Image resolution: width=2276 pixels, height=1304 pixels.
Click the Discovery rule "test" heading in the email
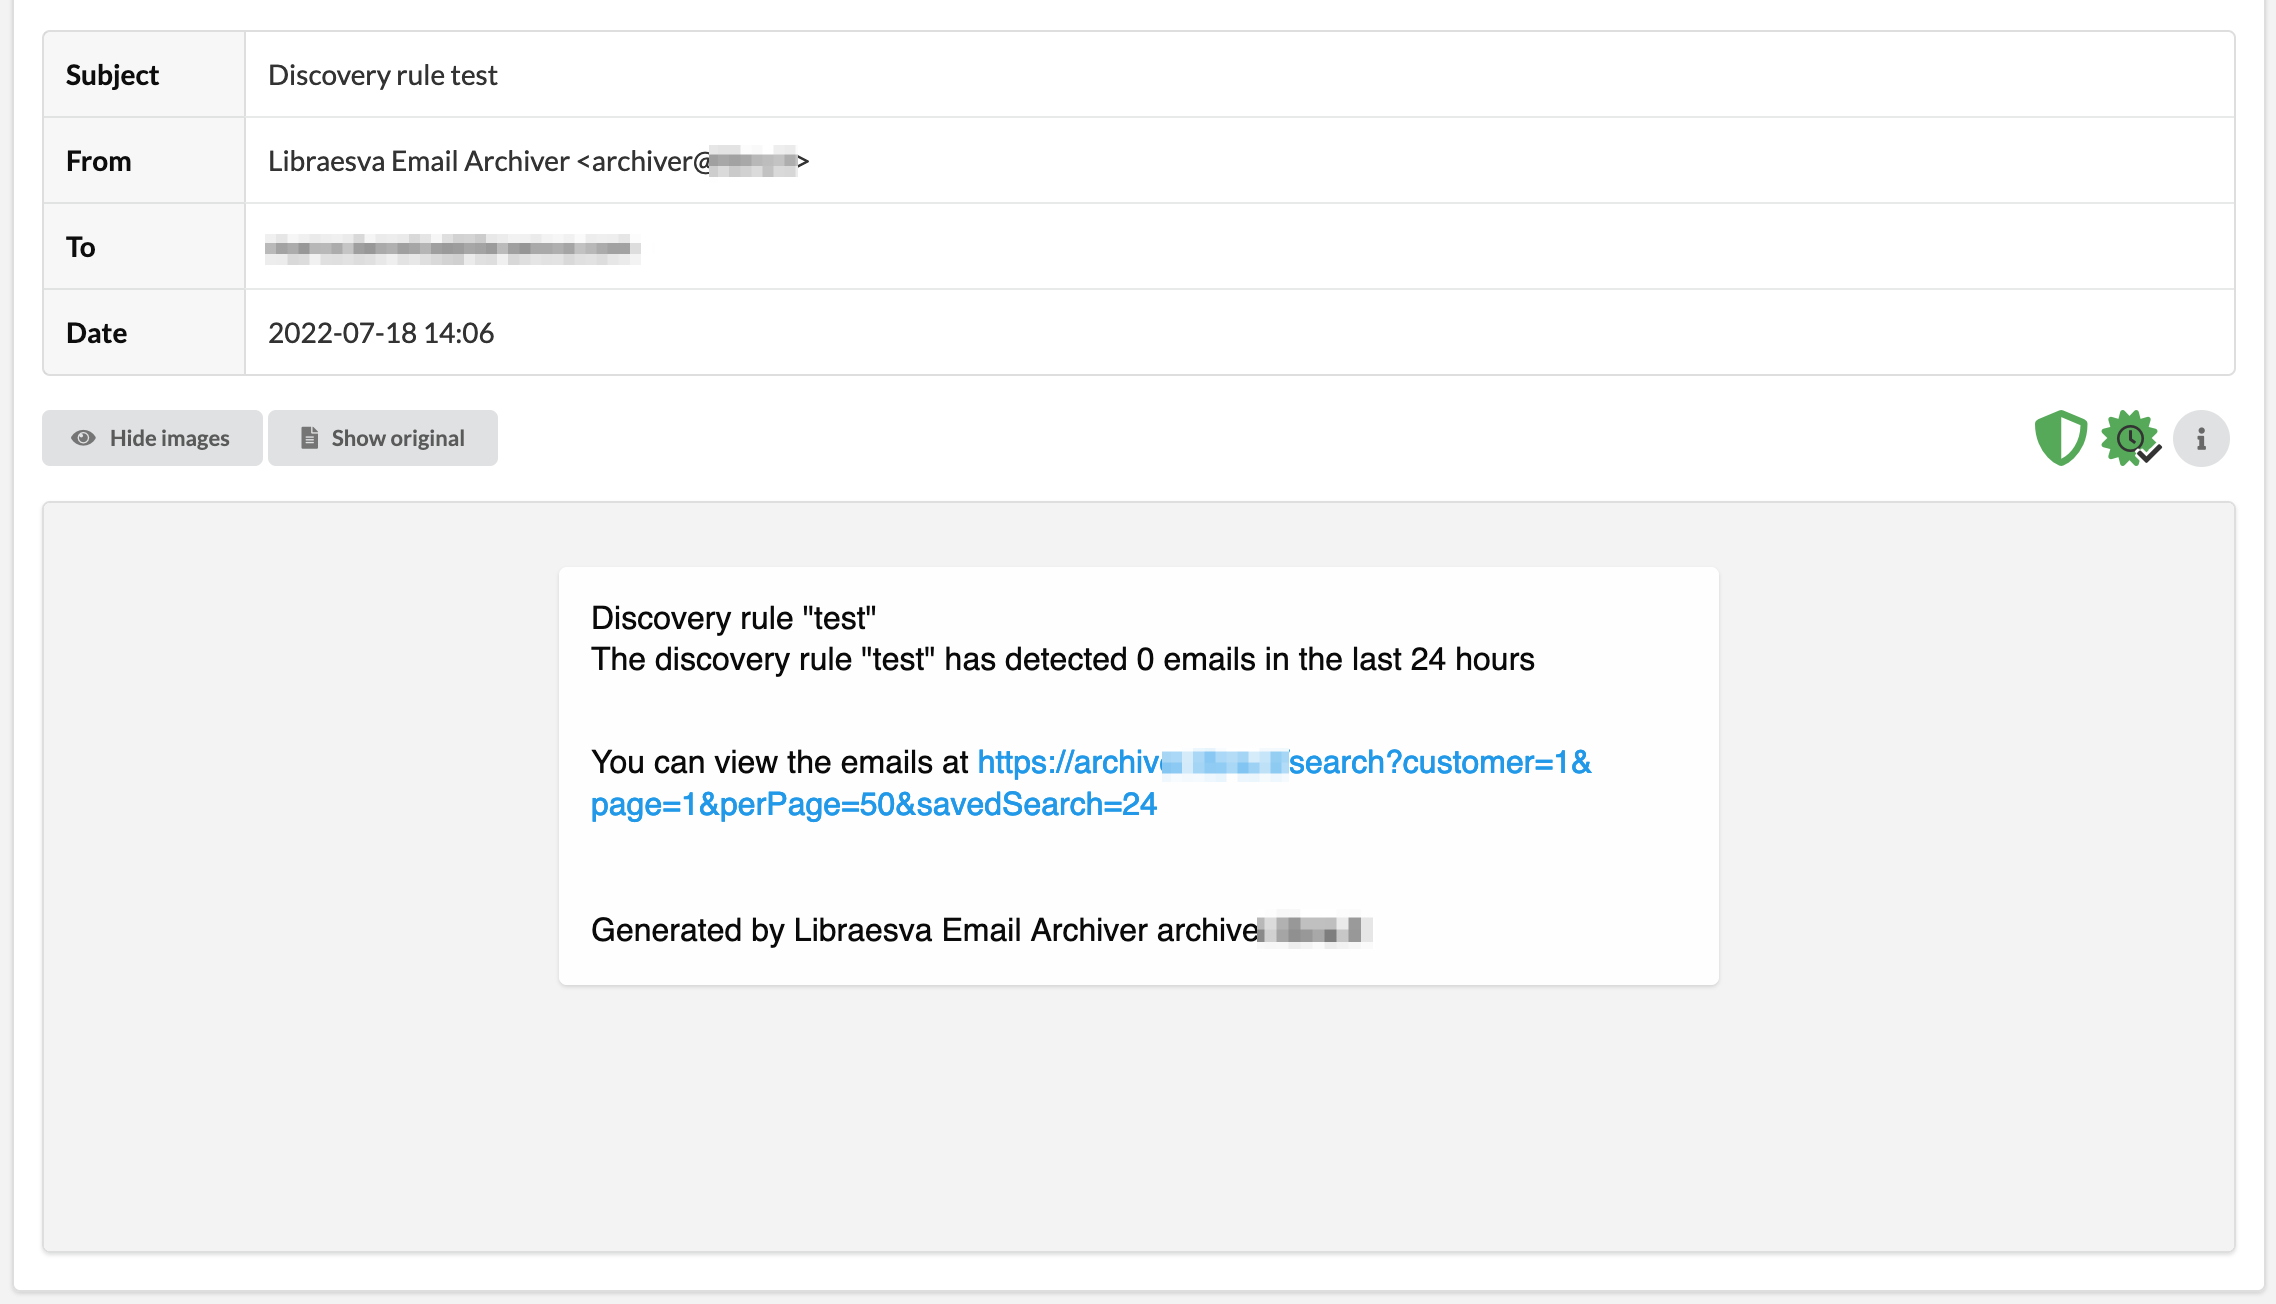click(733, 618)
